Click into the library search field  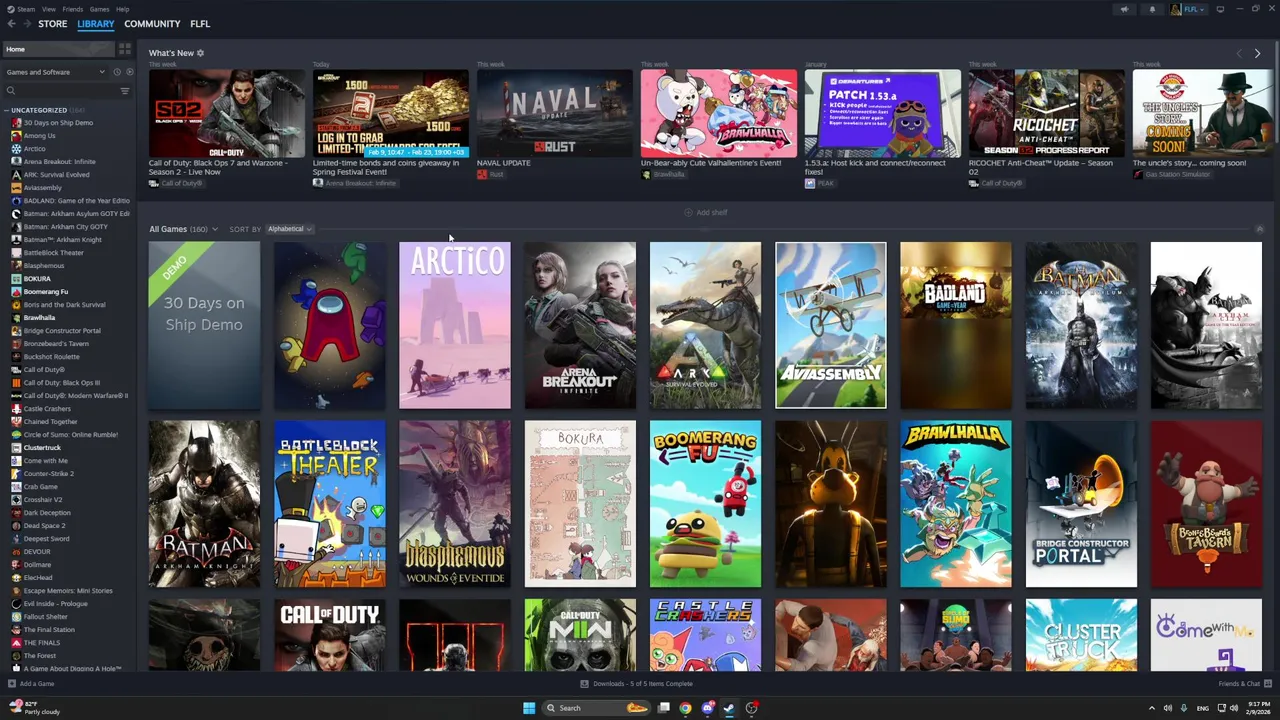coord(66,91)
